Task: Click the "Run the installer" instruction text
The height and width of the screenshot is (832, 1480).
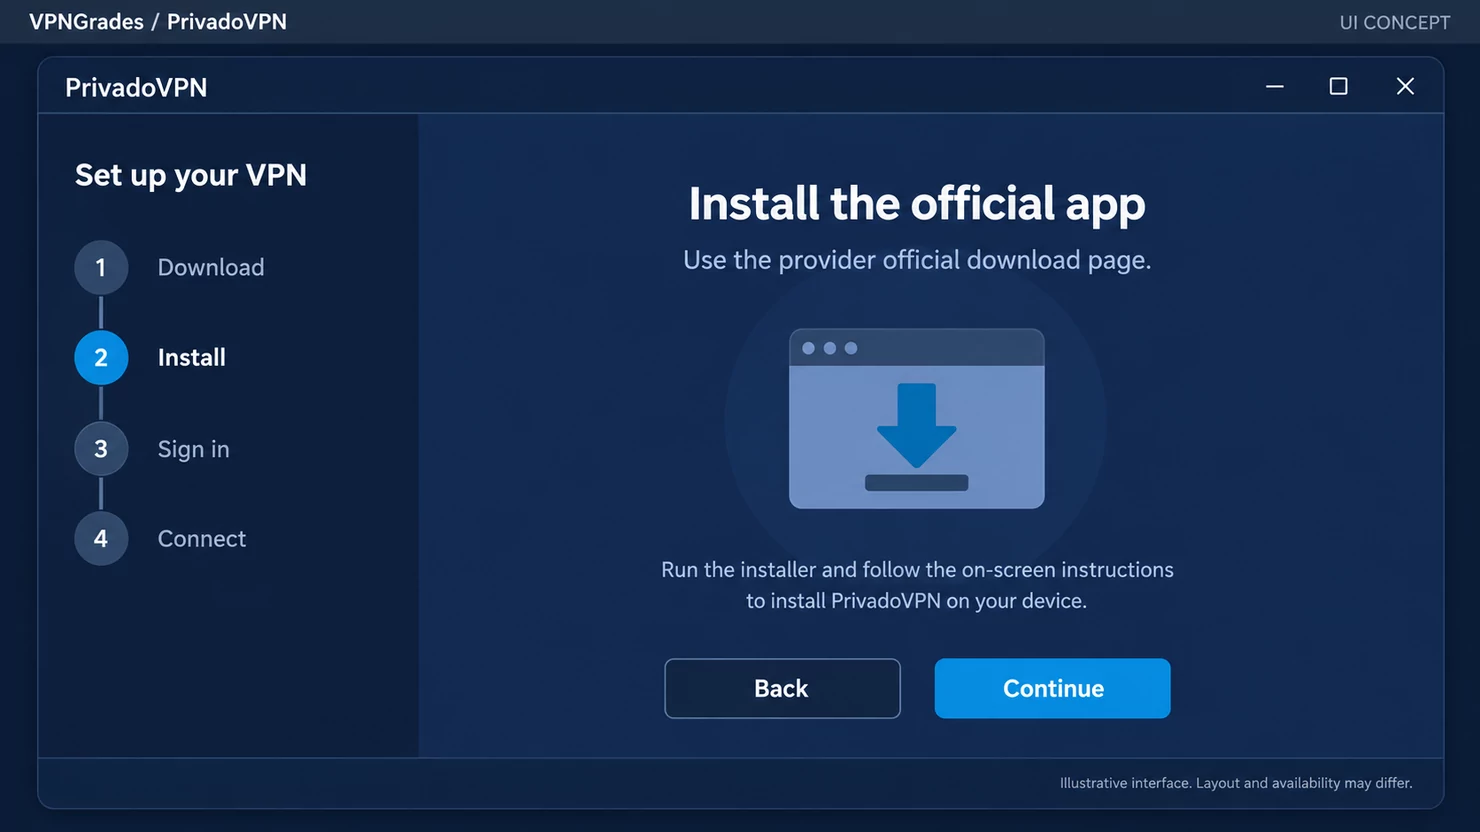Action: pyautogui.click(x=917, y=585)
